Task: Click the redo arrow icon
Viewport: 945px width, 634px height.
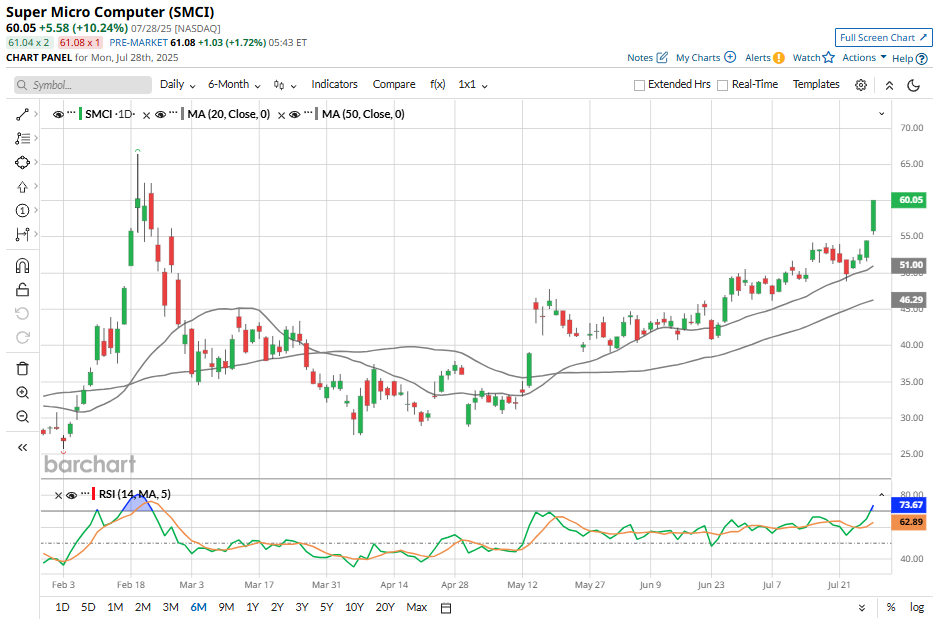Action: [22, 337]
